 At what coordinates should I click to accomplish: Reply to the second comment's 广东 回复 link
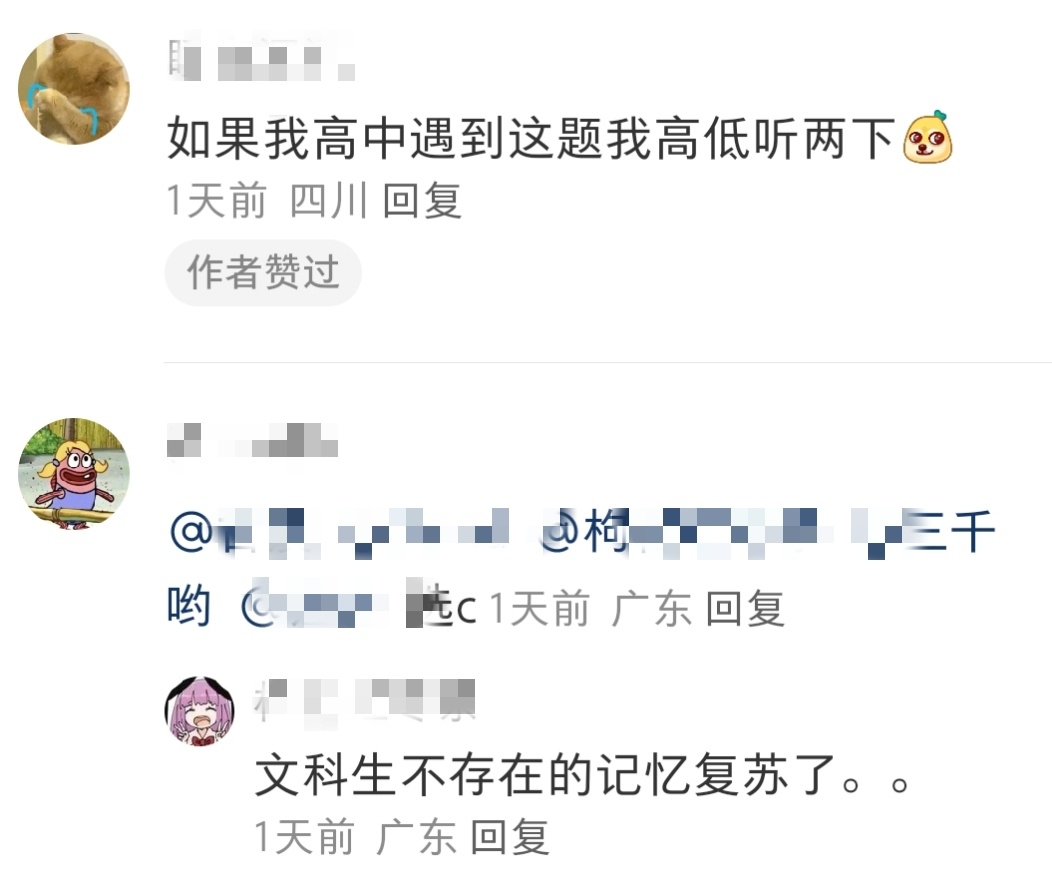(x=745, y=608)
